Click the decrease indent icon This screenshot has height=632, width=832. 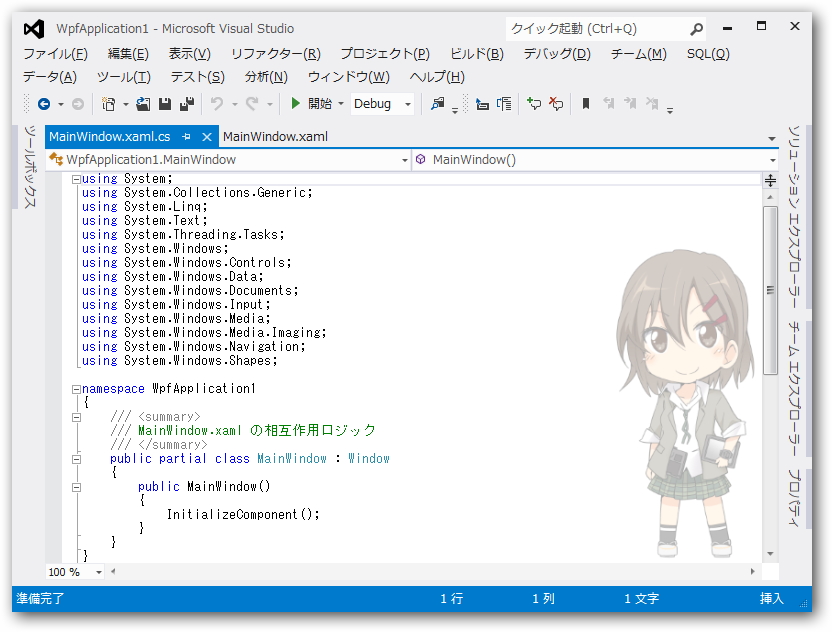(482, 104)
